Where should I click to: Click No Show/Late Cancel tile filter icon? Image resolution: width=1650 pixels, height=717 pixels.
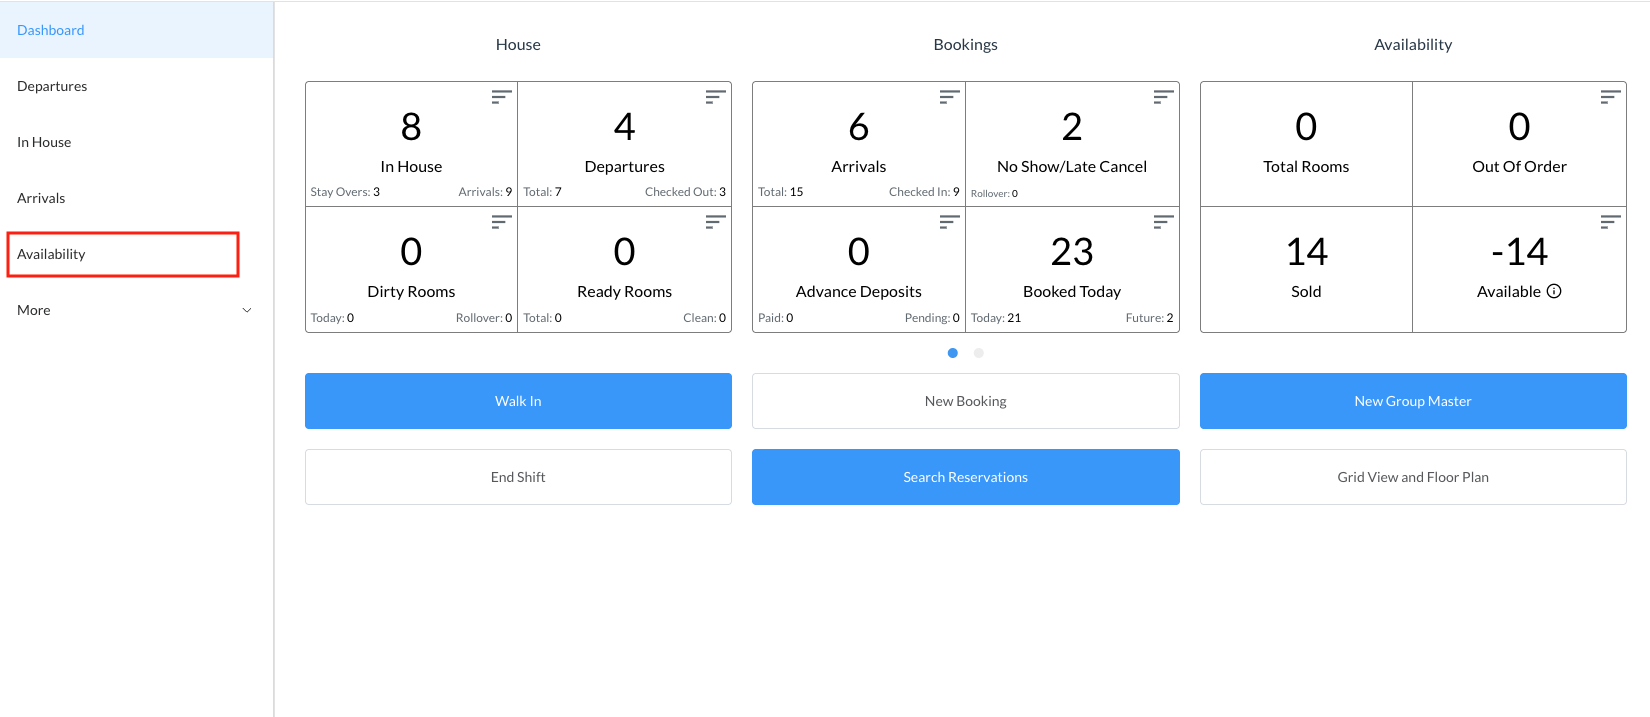(x=1163, y=97)
